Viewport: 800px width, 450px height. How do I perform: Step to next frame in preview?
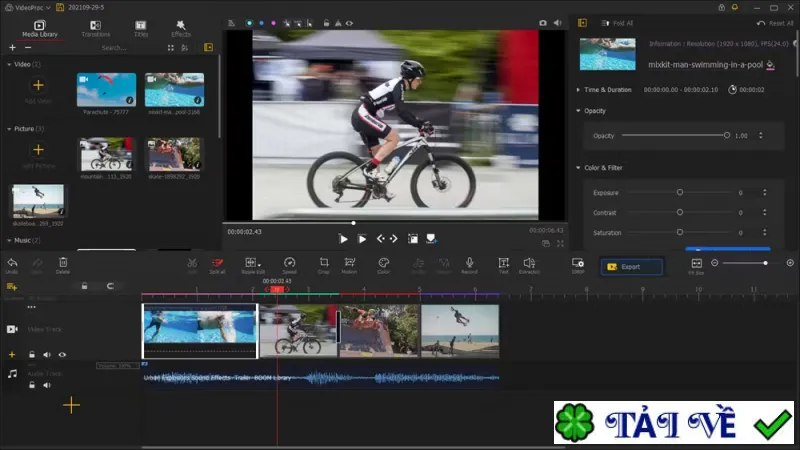[x=393, y=239]
